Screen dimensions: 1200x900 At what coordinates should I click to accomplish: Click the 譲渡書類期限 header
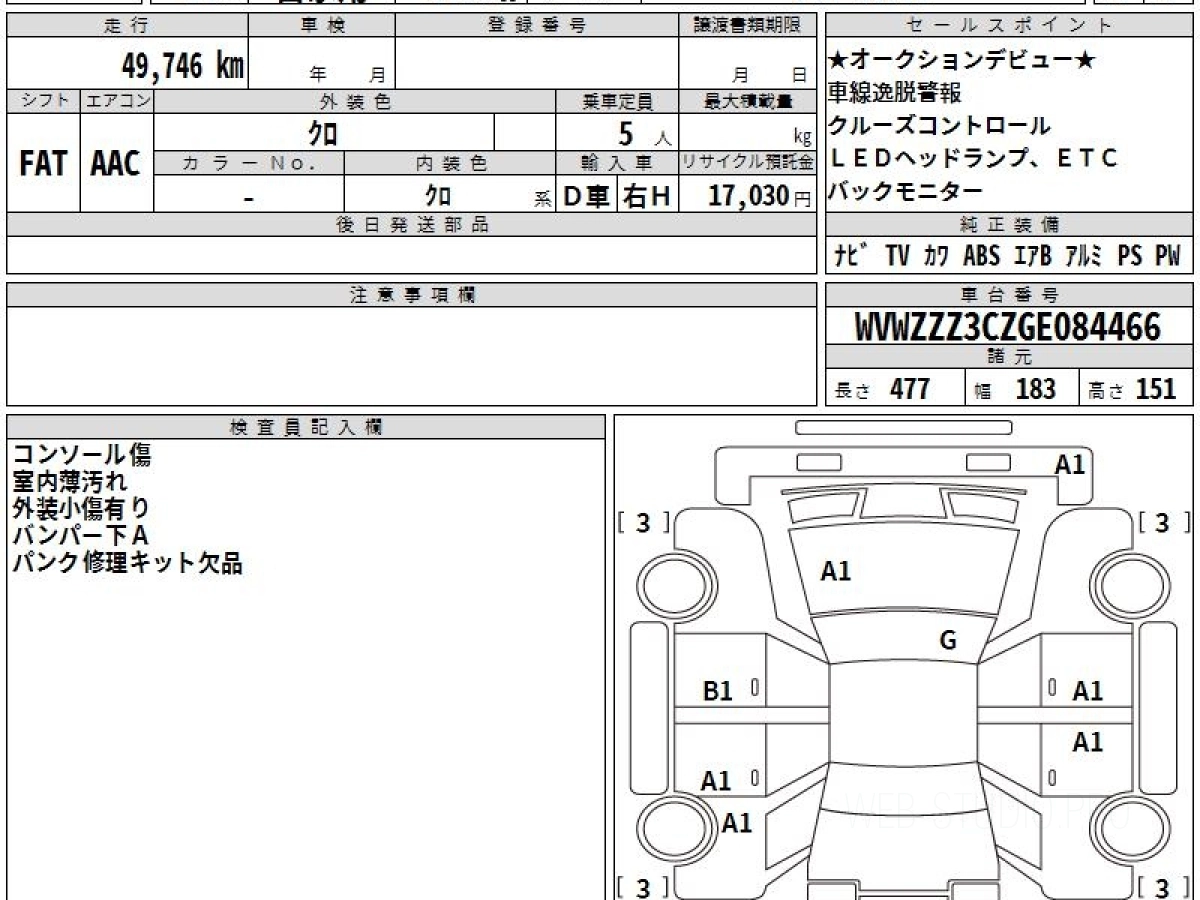[x=747, y=26]
